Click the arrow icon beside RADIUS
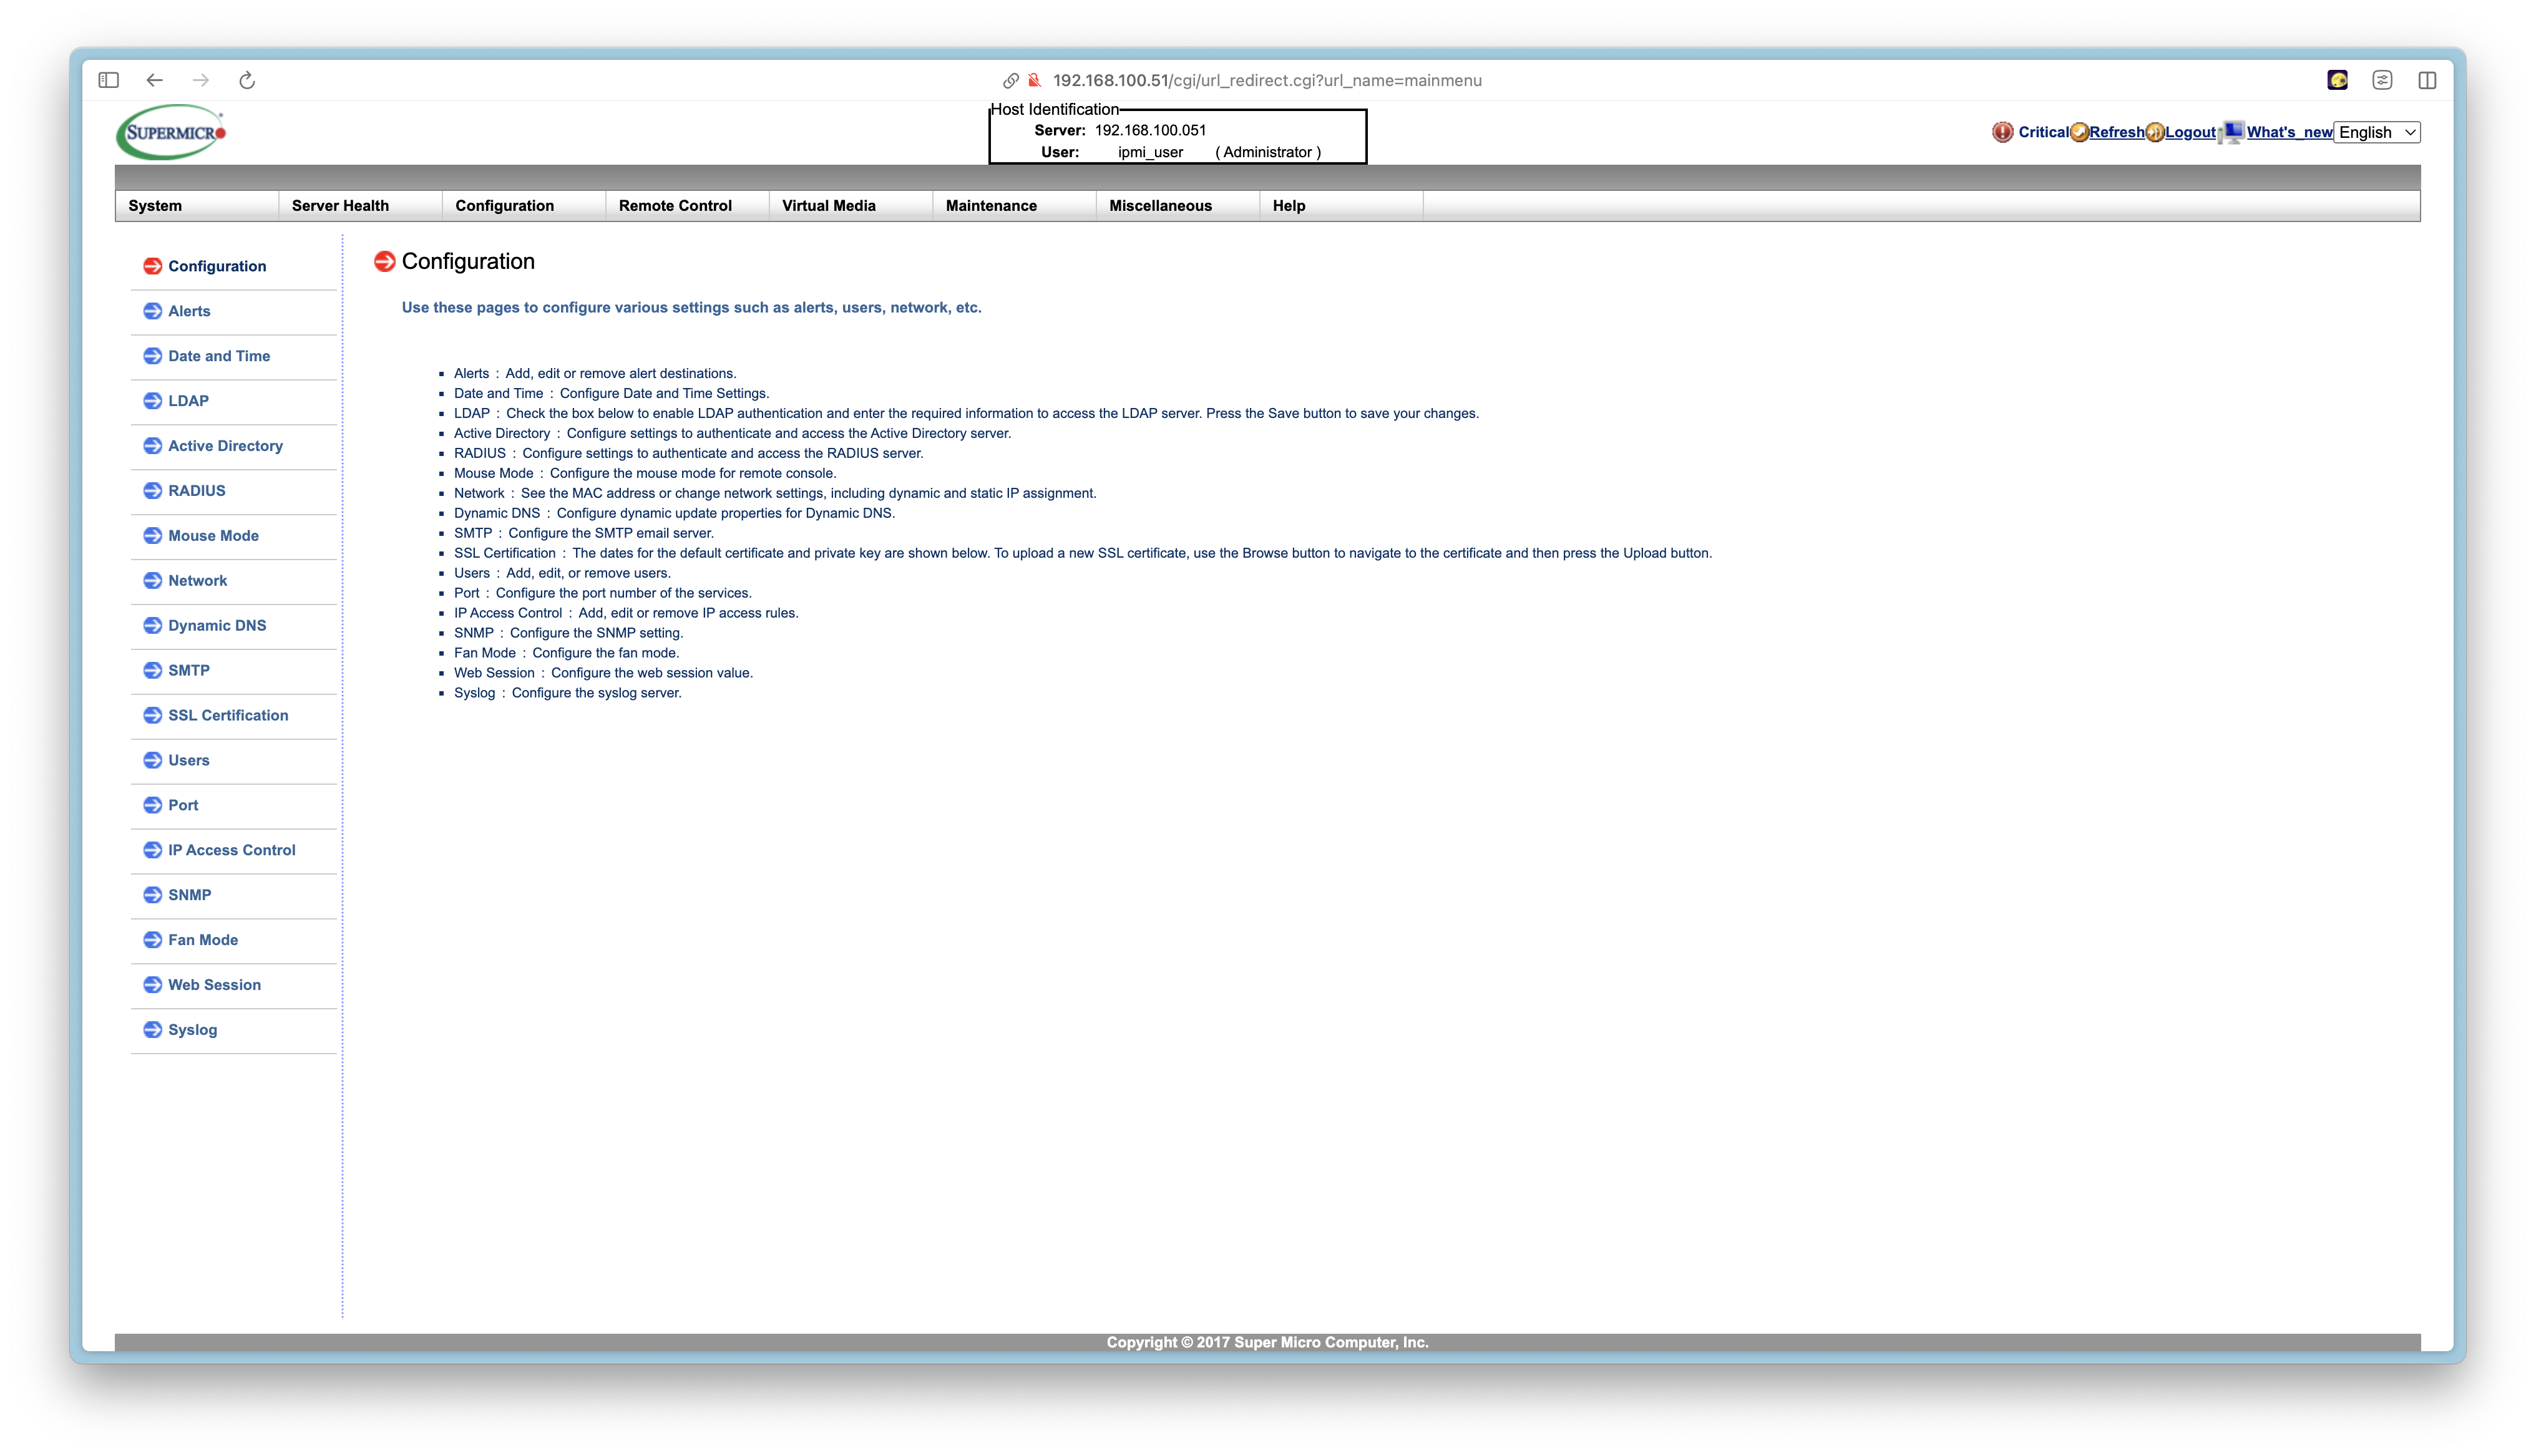 pyautogui.click(x=152, y=491)
